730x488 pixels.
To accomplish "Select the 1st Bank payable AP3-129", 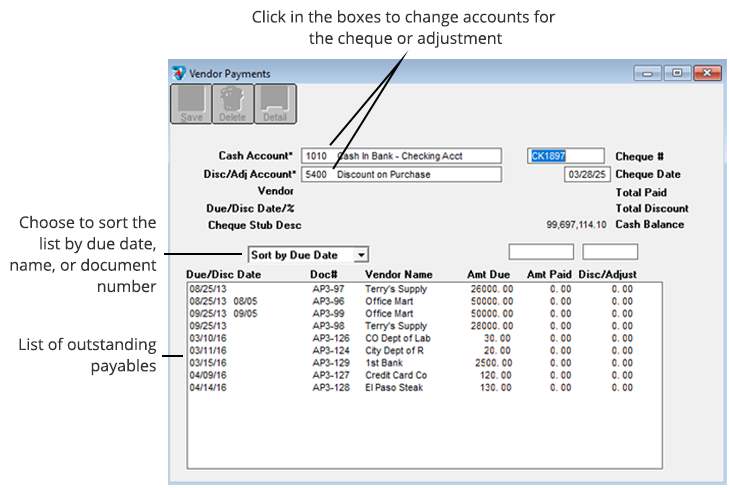I will point(410,363).
